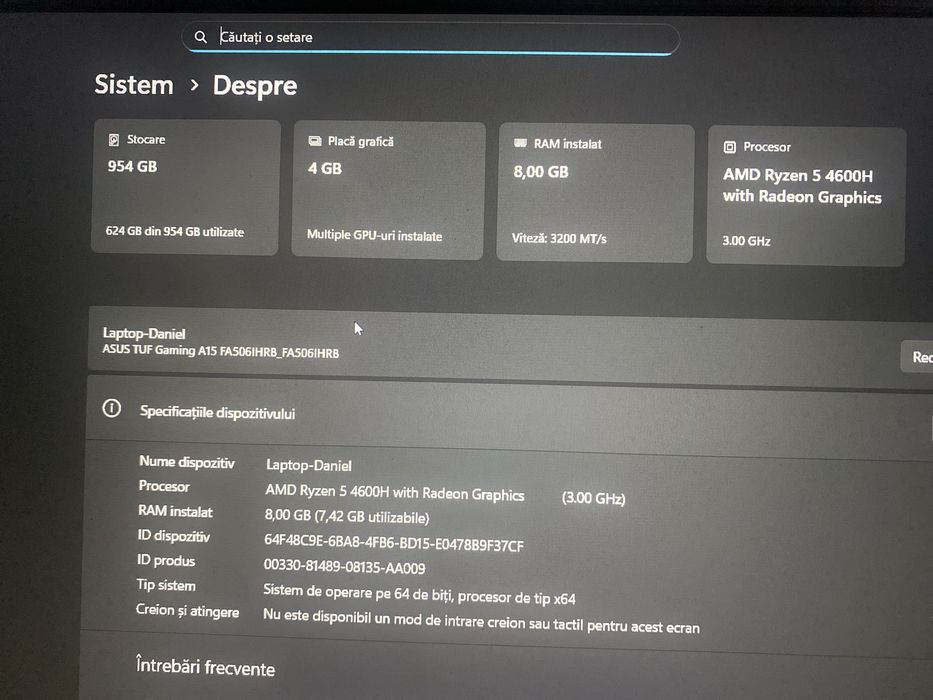The image size is (933, 700).
Task: Select 'Viteză: 3200 MT/s' text
Action: pos(559,239)
